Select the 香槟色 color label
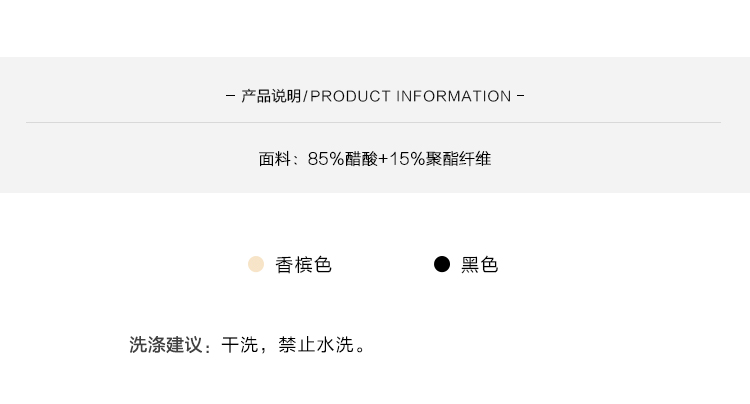This screenshot has height=404, width=750. [x=303, y=265]
